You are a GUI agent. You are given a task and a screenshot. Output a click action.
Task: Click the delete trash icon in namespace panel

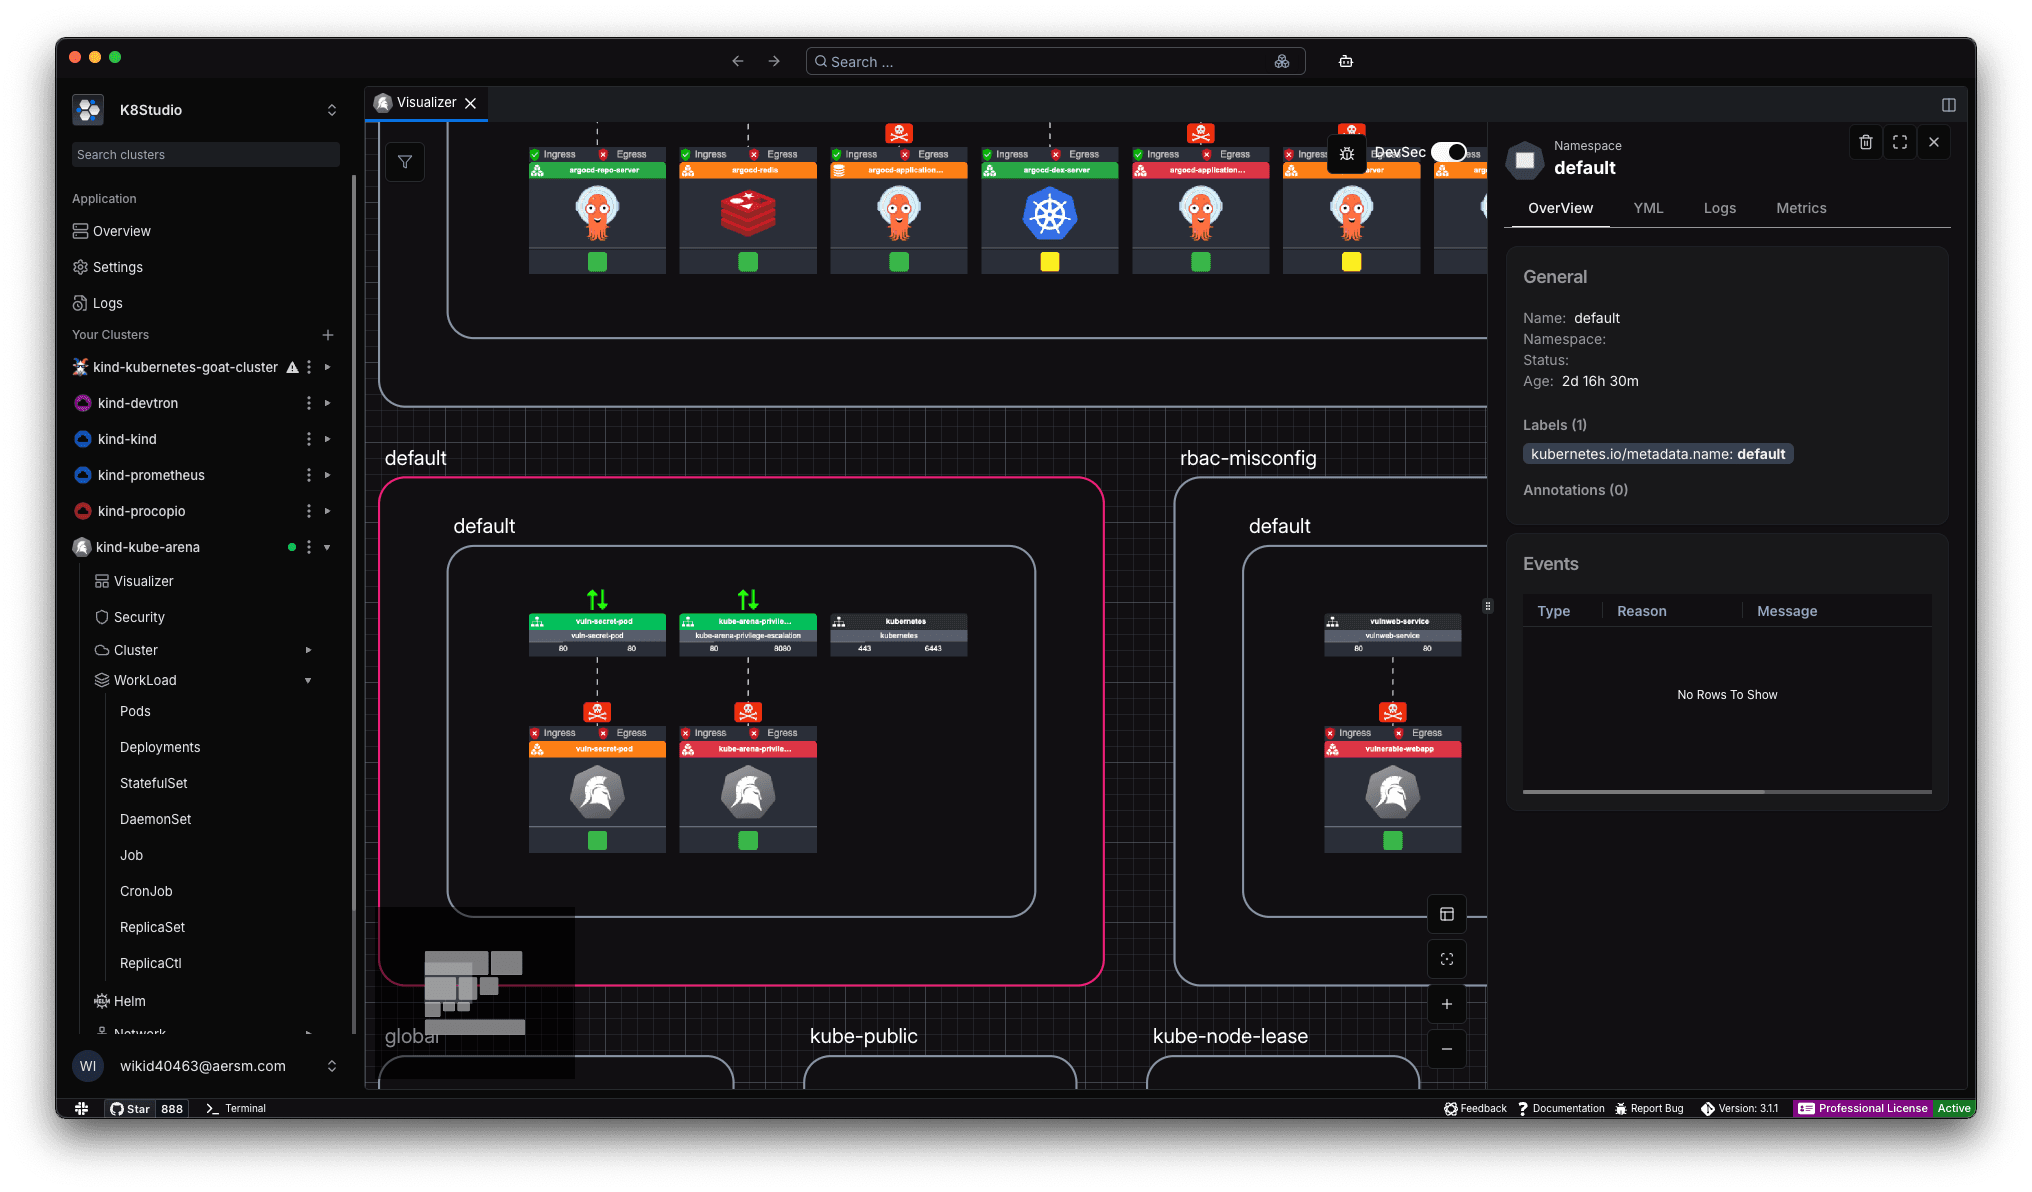click(1866, 142)
